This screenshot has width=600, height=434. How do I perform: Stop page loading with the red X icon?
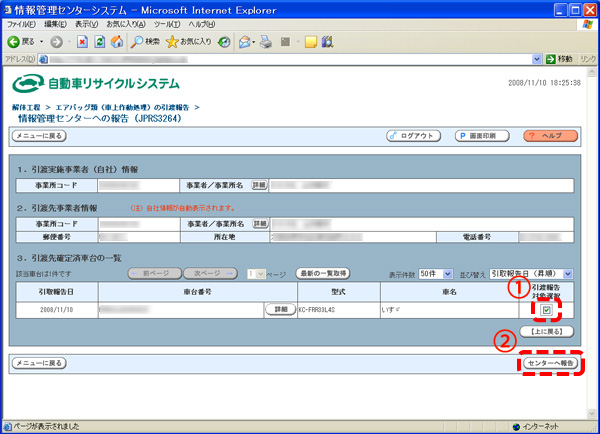coord(82,42)
